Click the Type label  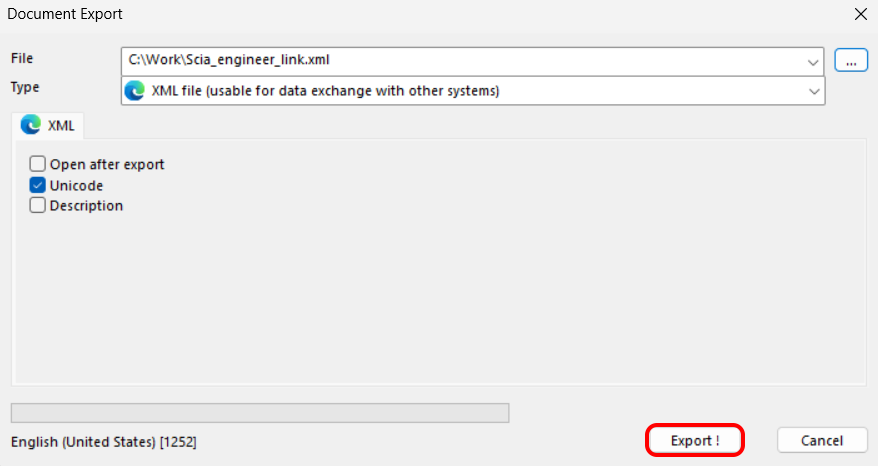pyautogui.click(x=25, y=87)
